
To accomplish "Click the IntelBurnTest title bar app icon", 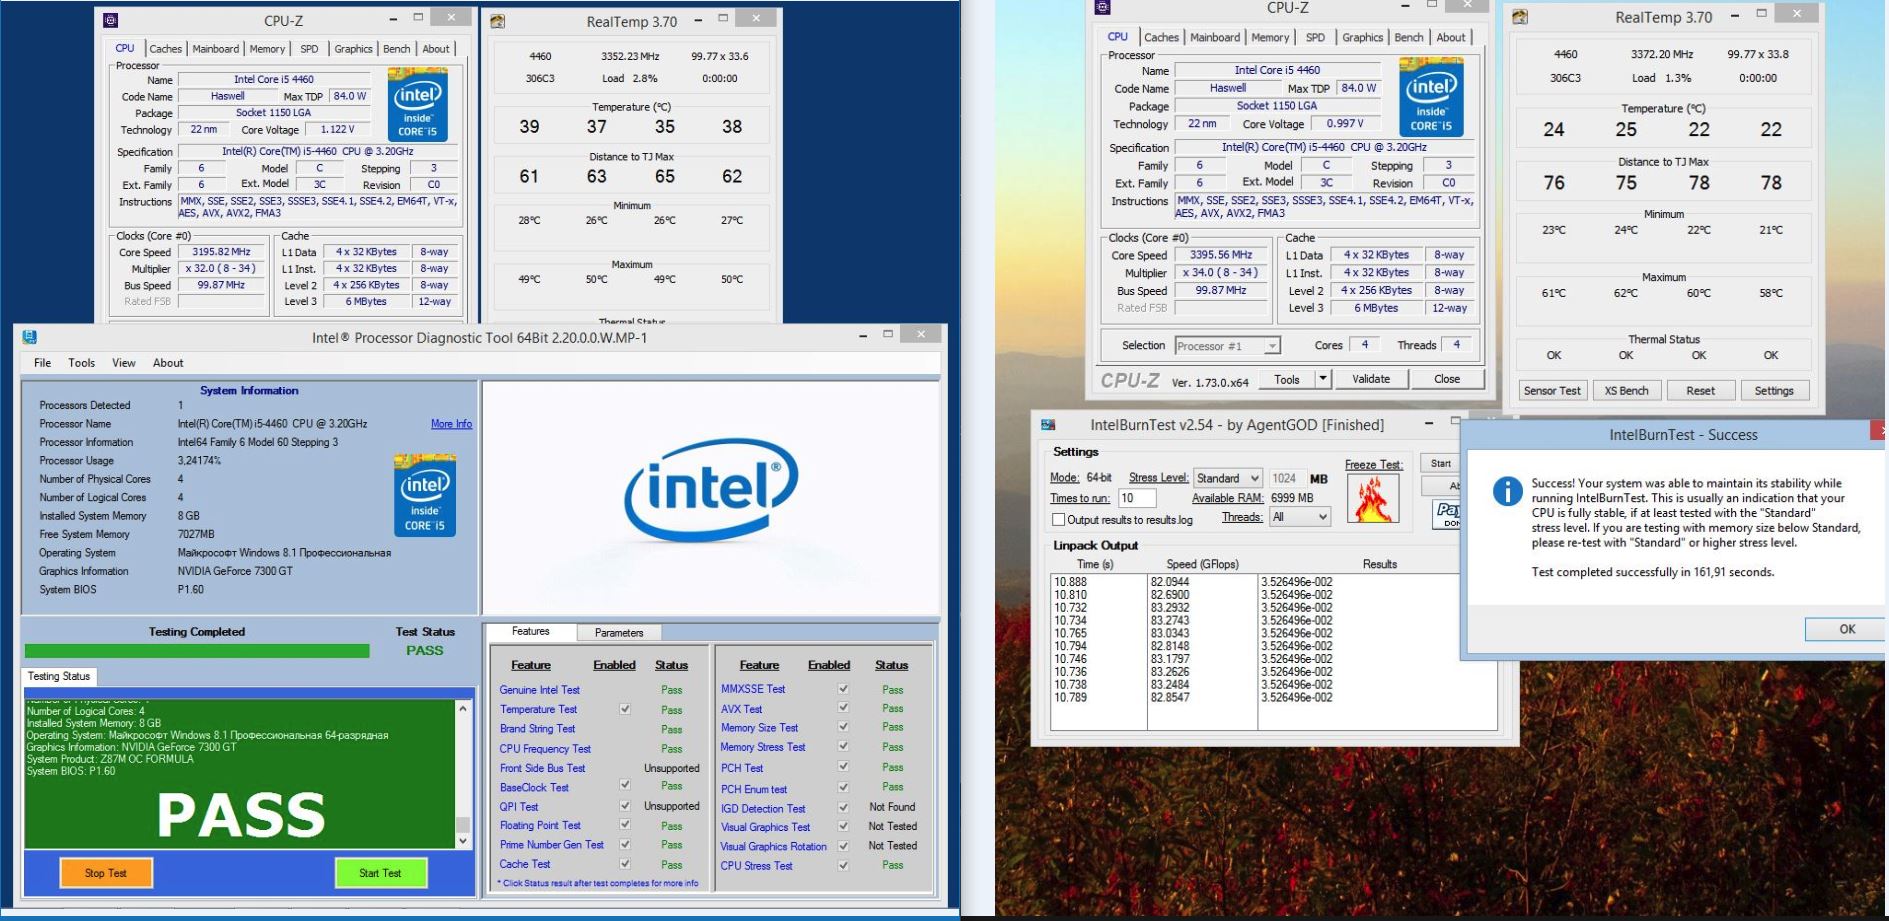I will click(x=1048, y=425).
